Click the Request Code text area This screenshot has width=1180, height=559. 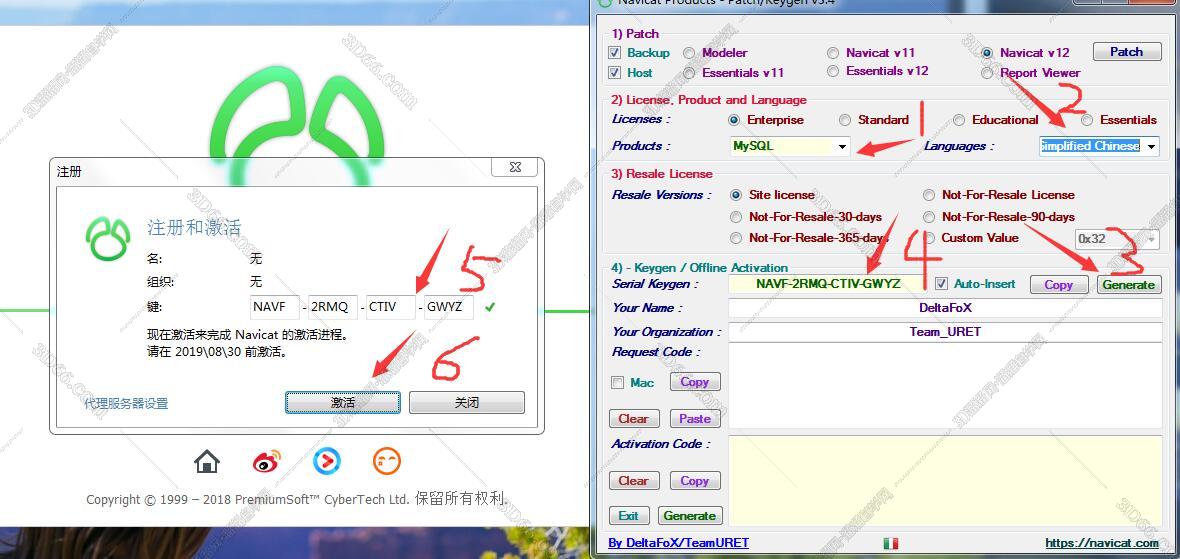(x=945, y=387)
